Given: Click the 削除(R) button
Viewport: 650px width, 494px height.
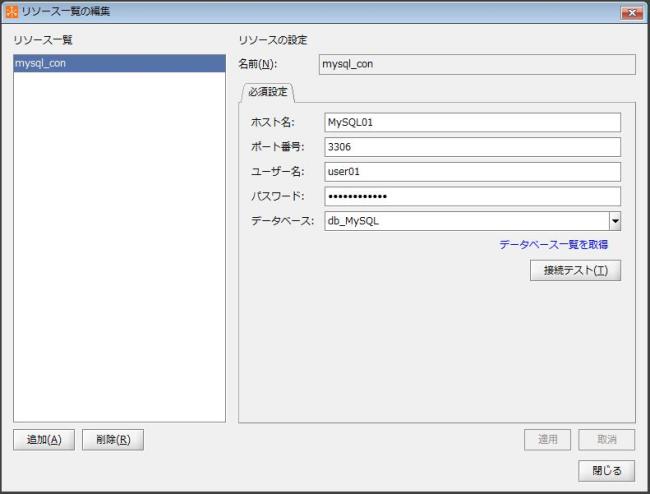Looking at the screenshot, I should click(x=113, y=439).
